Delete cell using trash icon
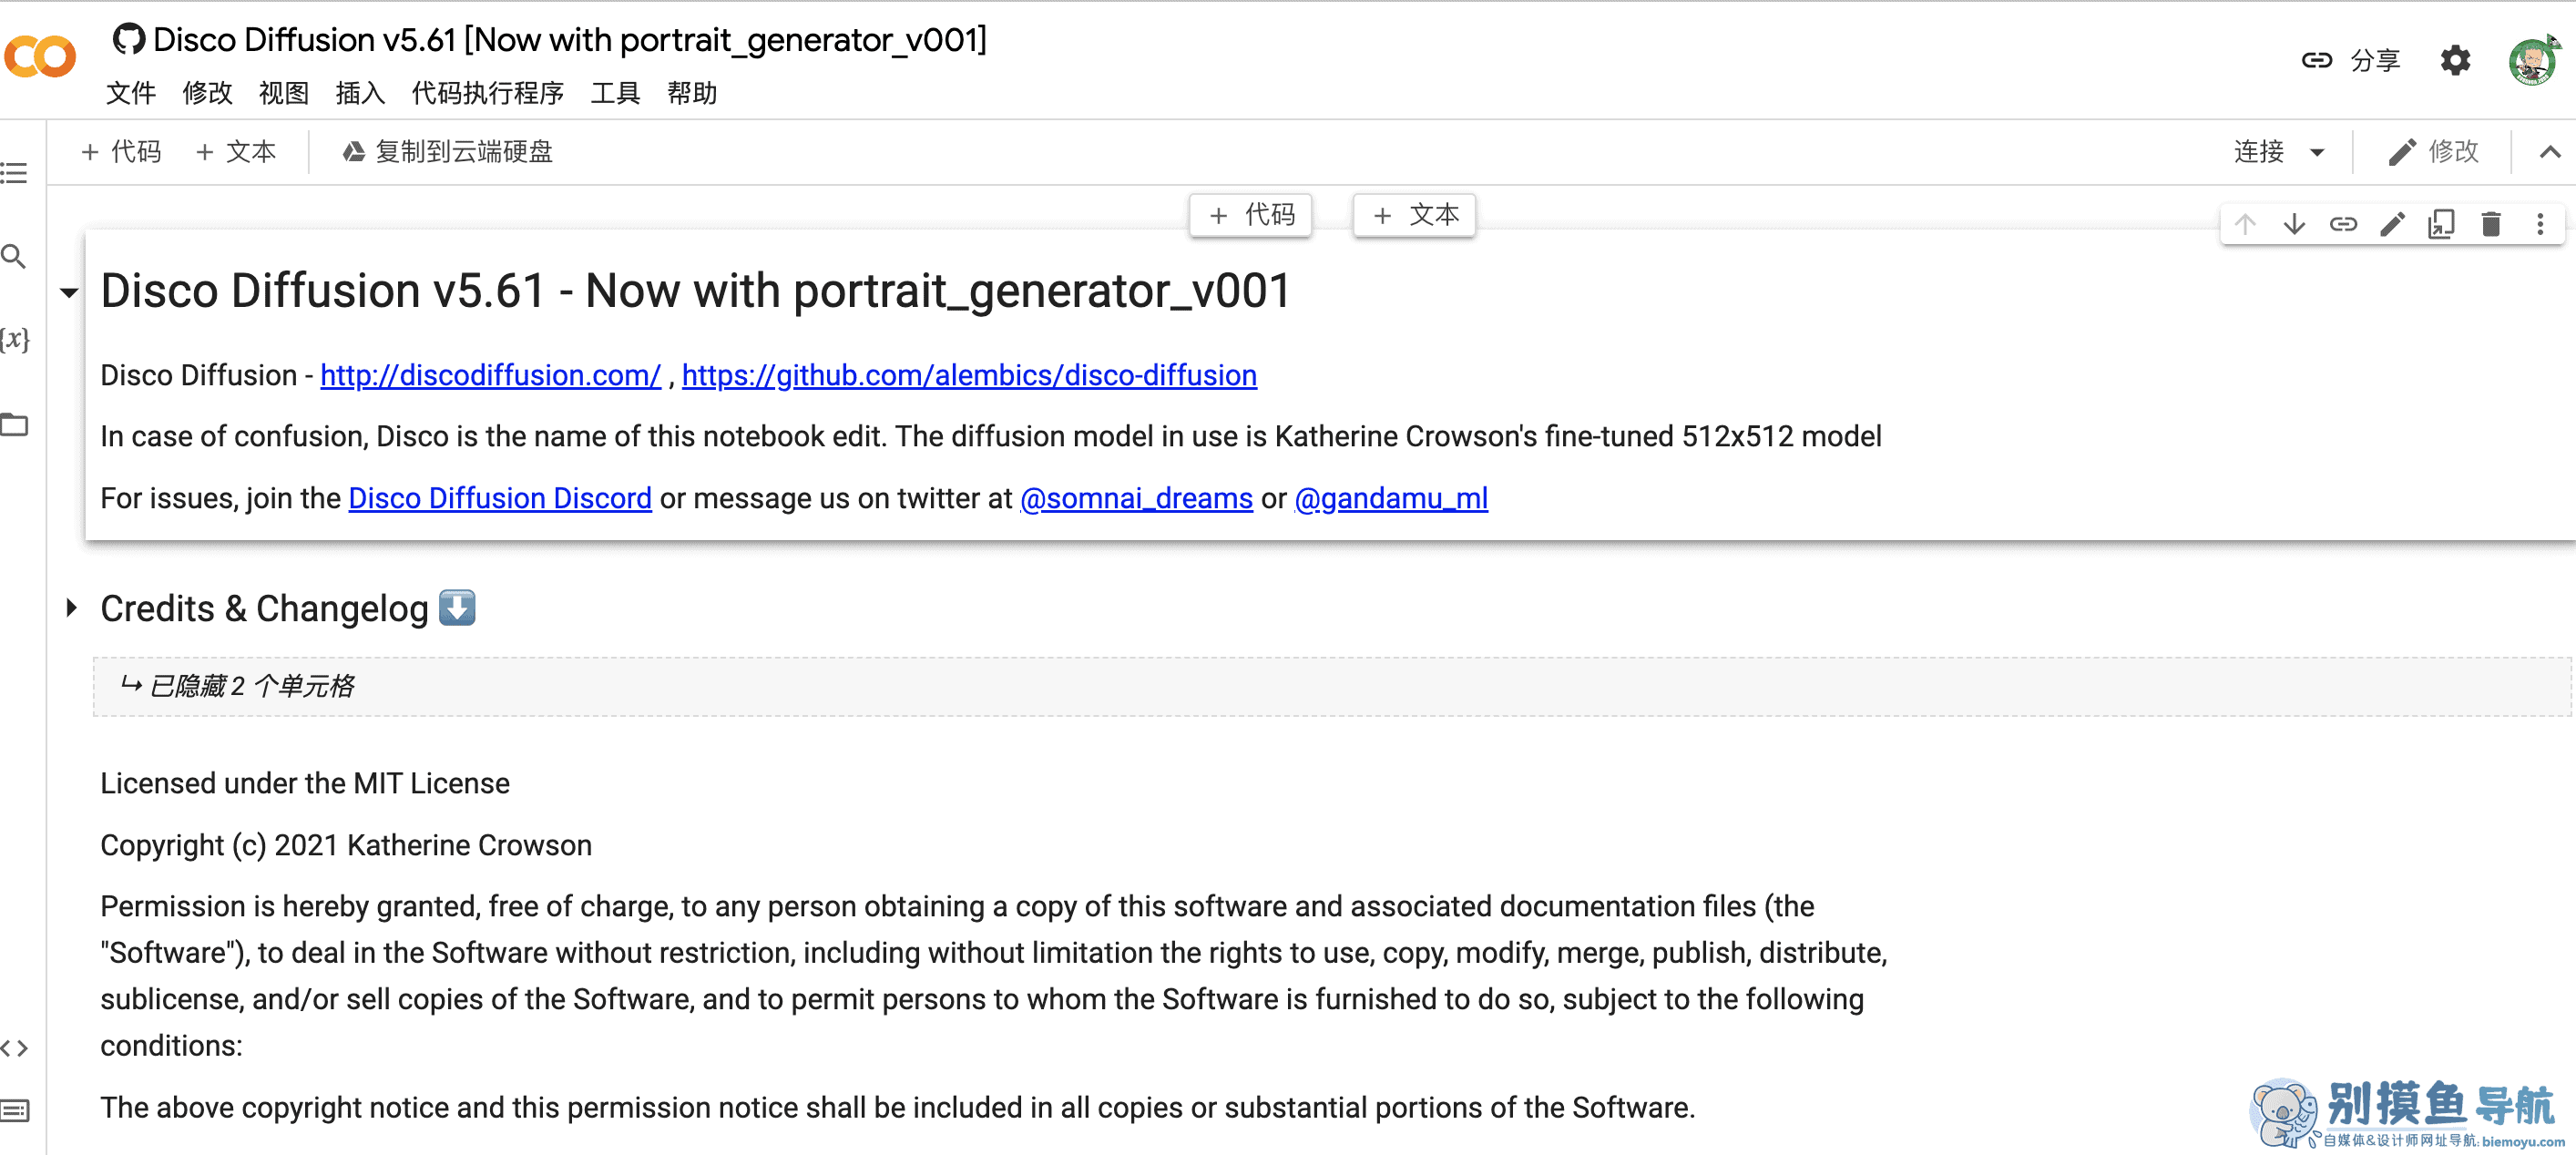The width and height of the screenshot is (2576, 1155). point(2491,224)
